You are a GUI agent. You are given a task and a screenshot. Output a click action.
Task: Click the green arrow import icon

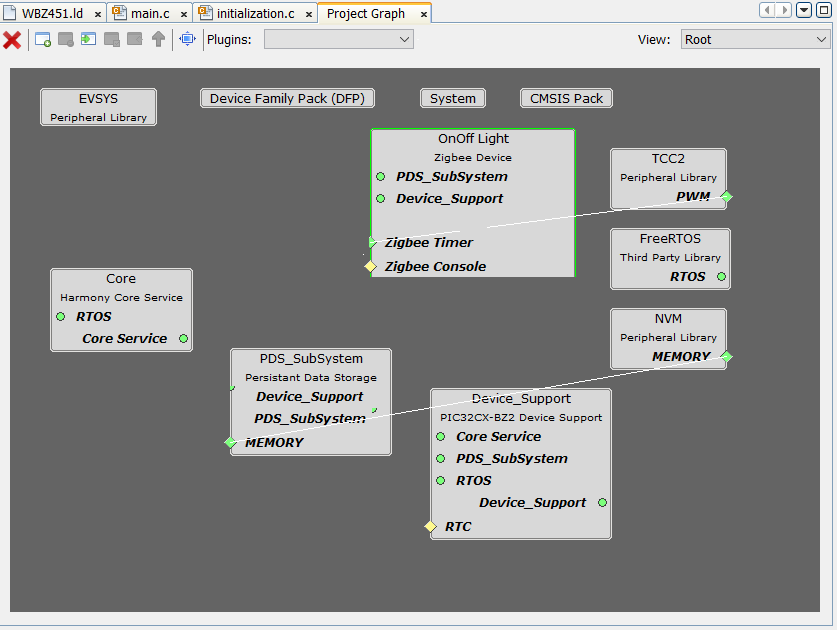[88, 40]
